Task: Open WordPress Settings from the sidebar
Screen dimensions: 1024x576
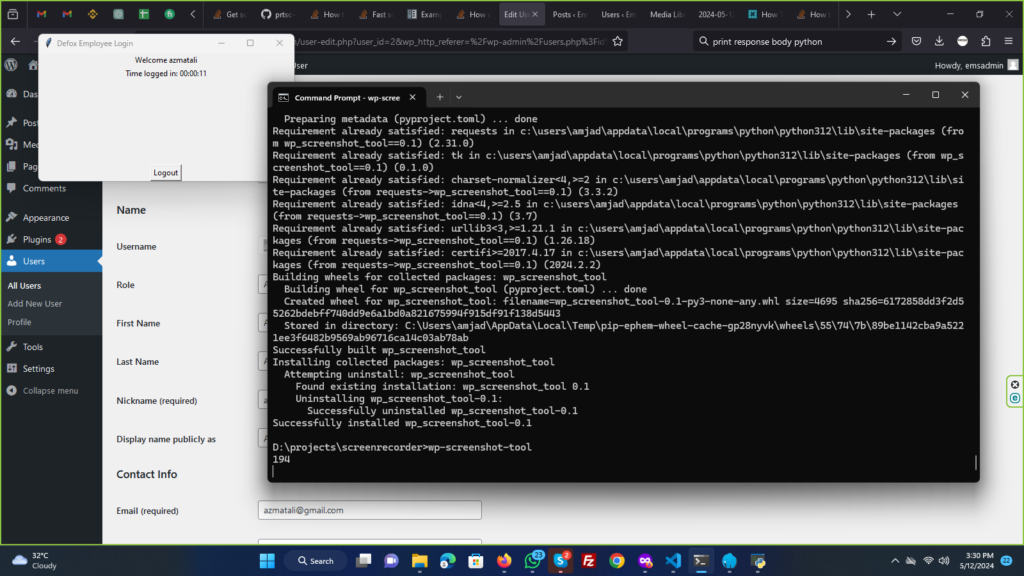Action: [x=38, y=369]
